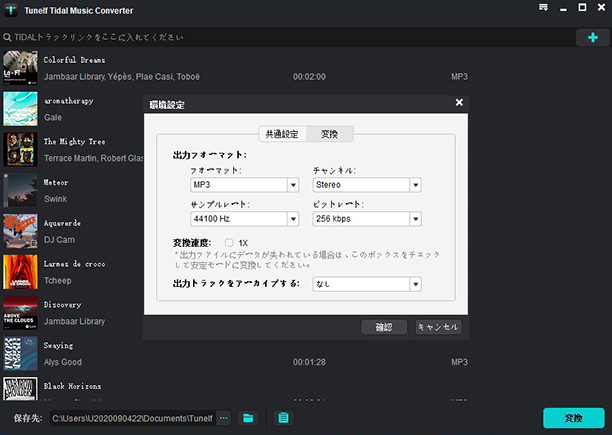Select the Discovery album thumbnail

(20, 312)
